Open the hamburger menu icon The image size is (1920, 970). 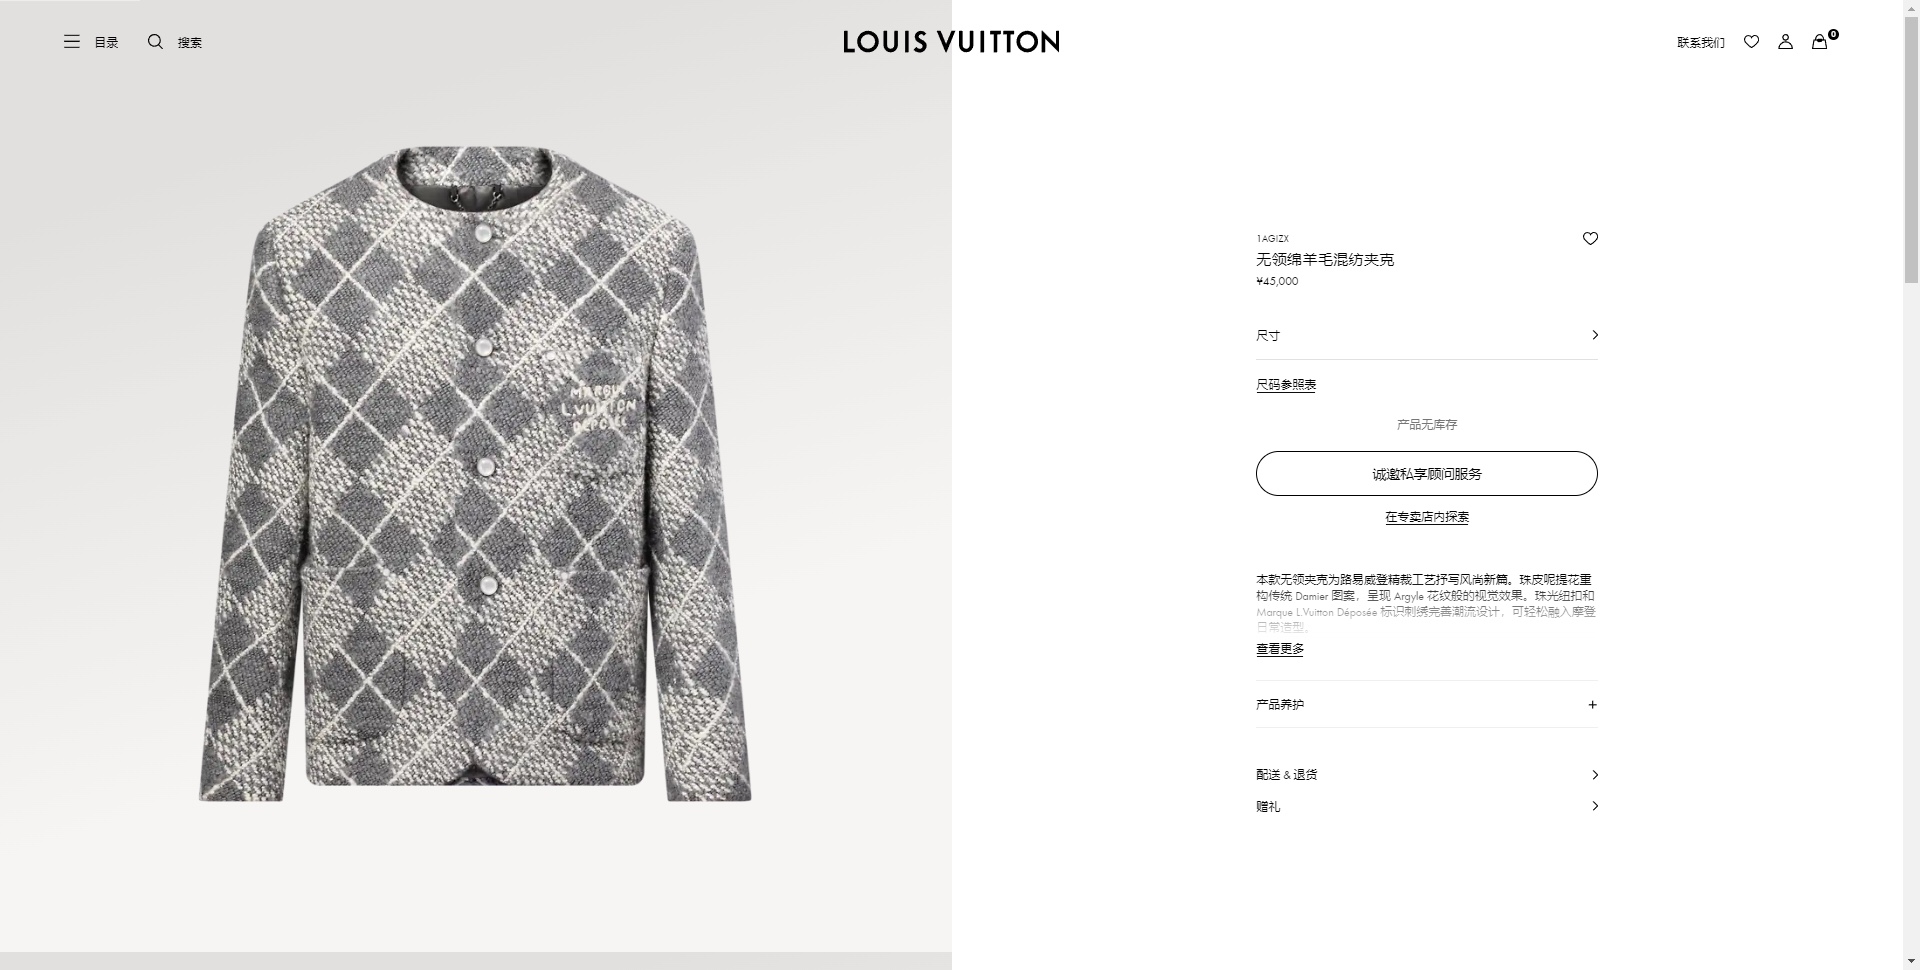pos(72,42)
